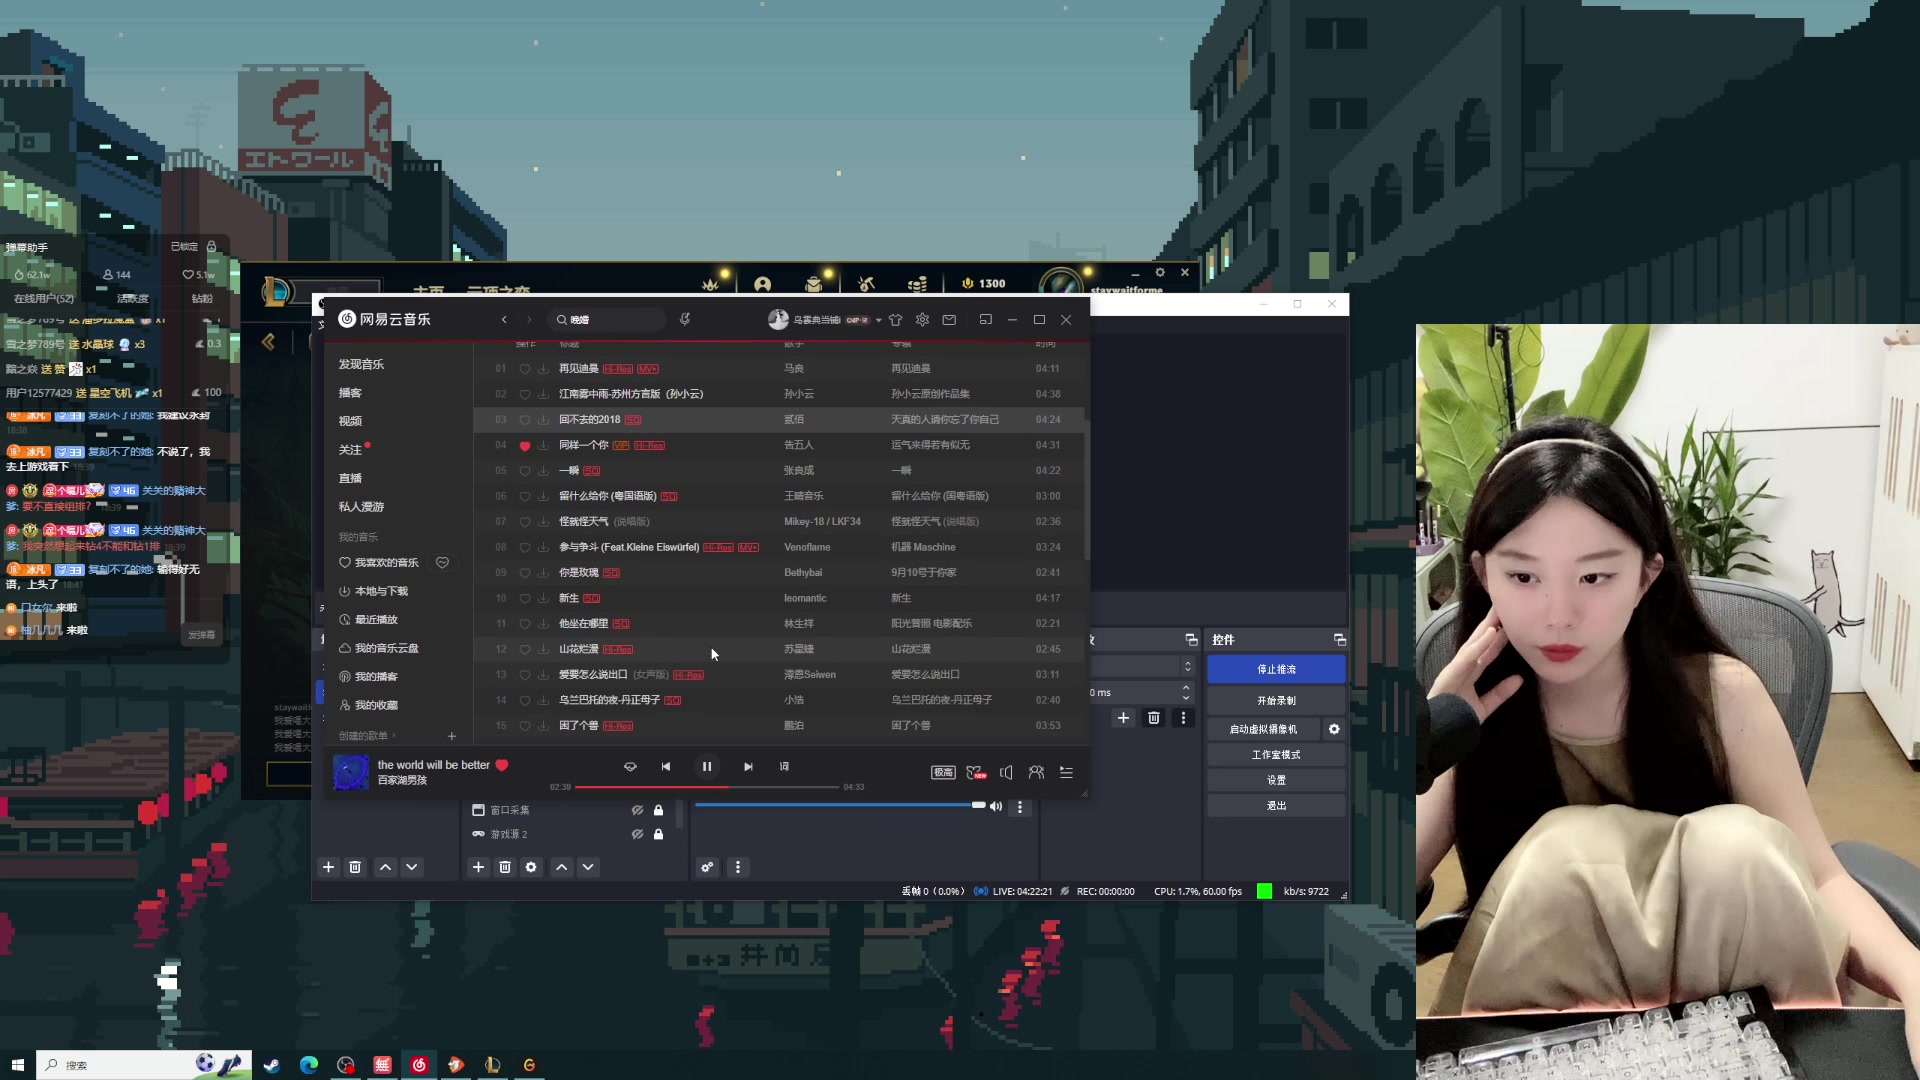Click the 停止推流 button

click(x=1276, y=669)
